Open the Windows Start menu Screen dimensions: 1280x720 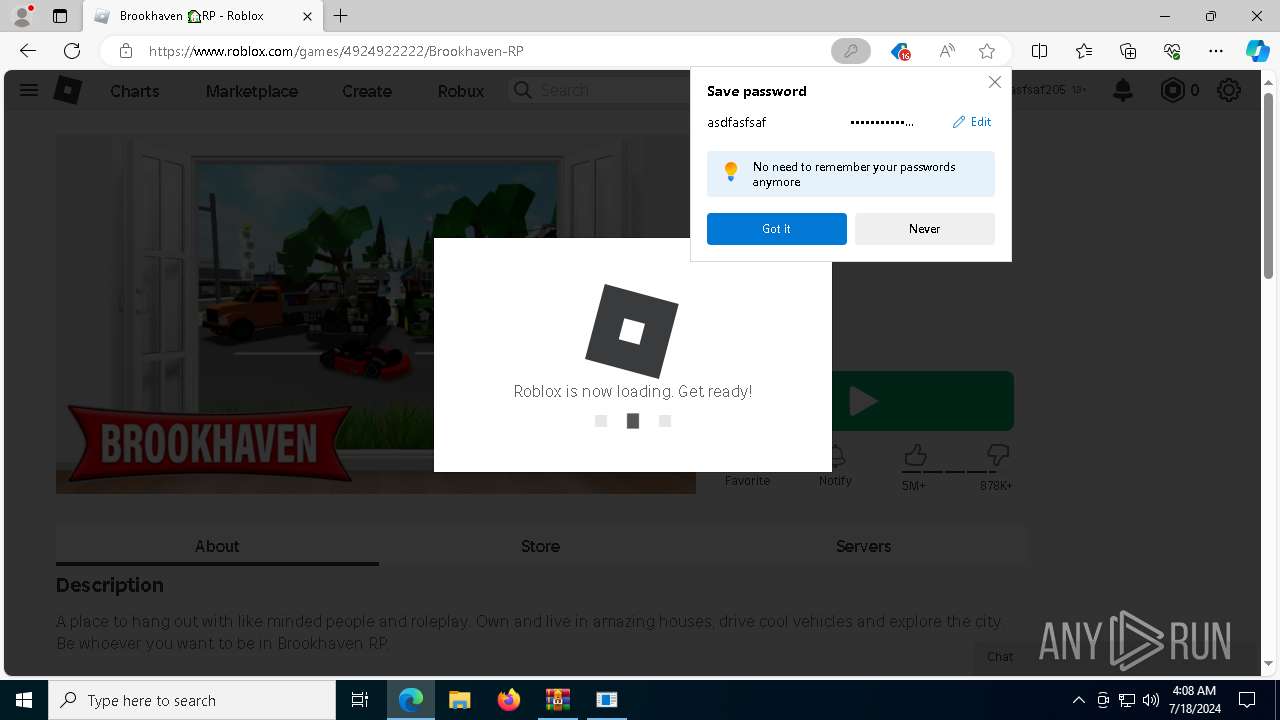click(24, 700)
